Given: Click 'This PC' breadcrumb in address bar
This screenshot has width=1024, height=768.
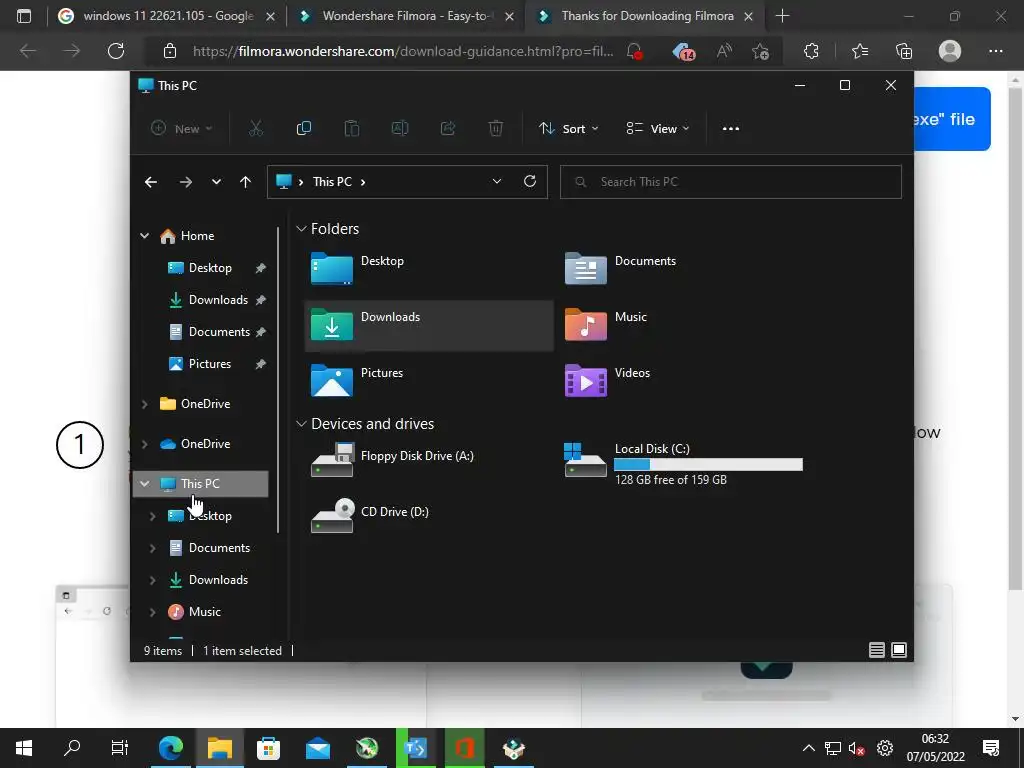Looking at the screenshot, I should tap(332, 182).
